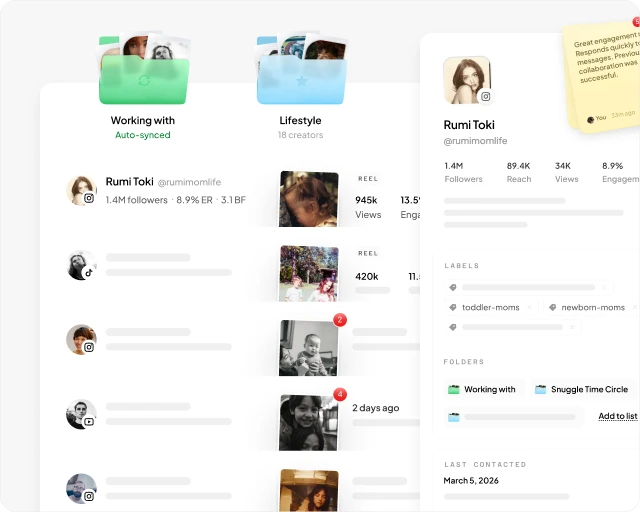Open the bearded man with glasses avatar row
640x512 pixels.
tap(149, 489)
